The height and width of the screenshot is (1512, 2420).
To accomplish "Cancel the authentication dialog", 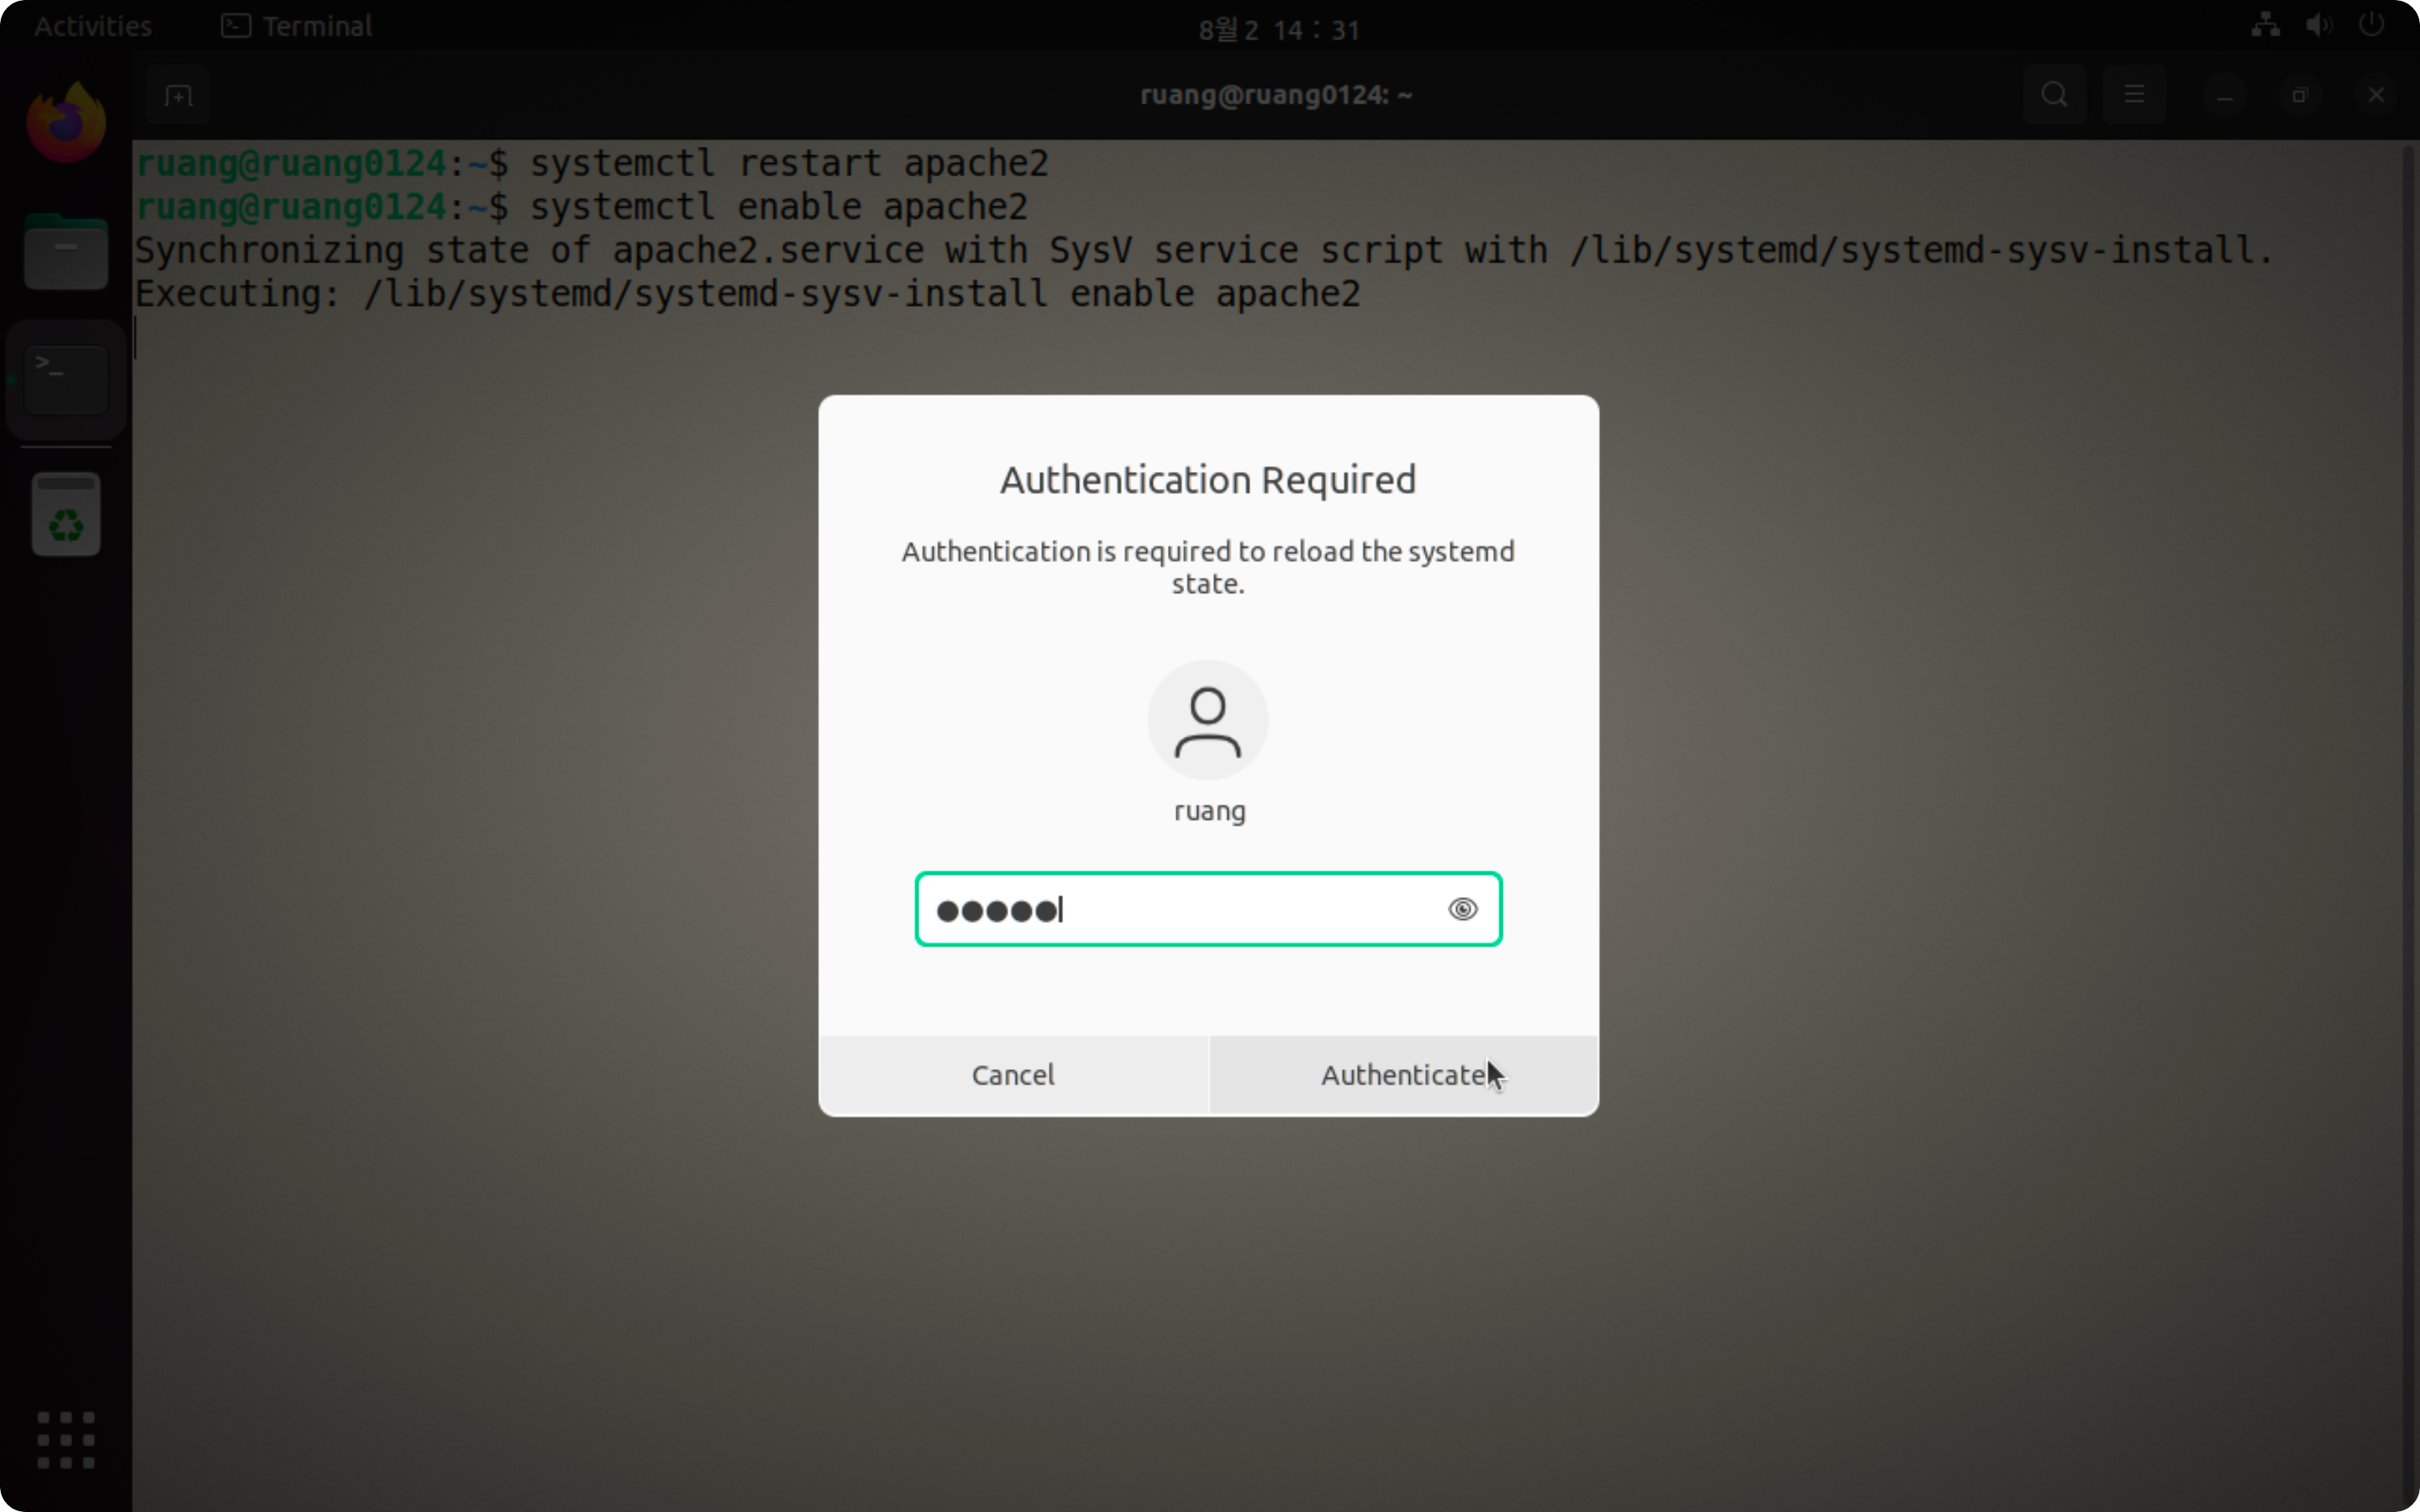I will tap(1013, 1075).
